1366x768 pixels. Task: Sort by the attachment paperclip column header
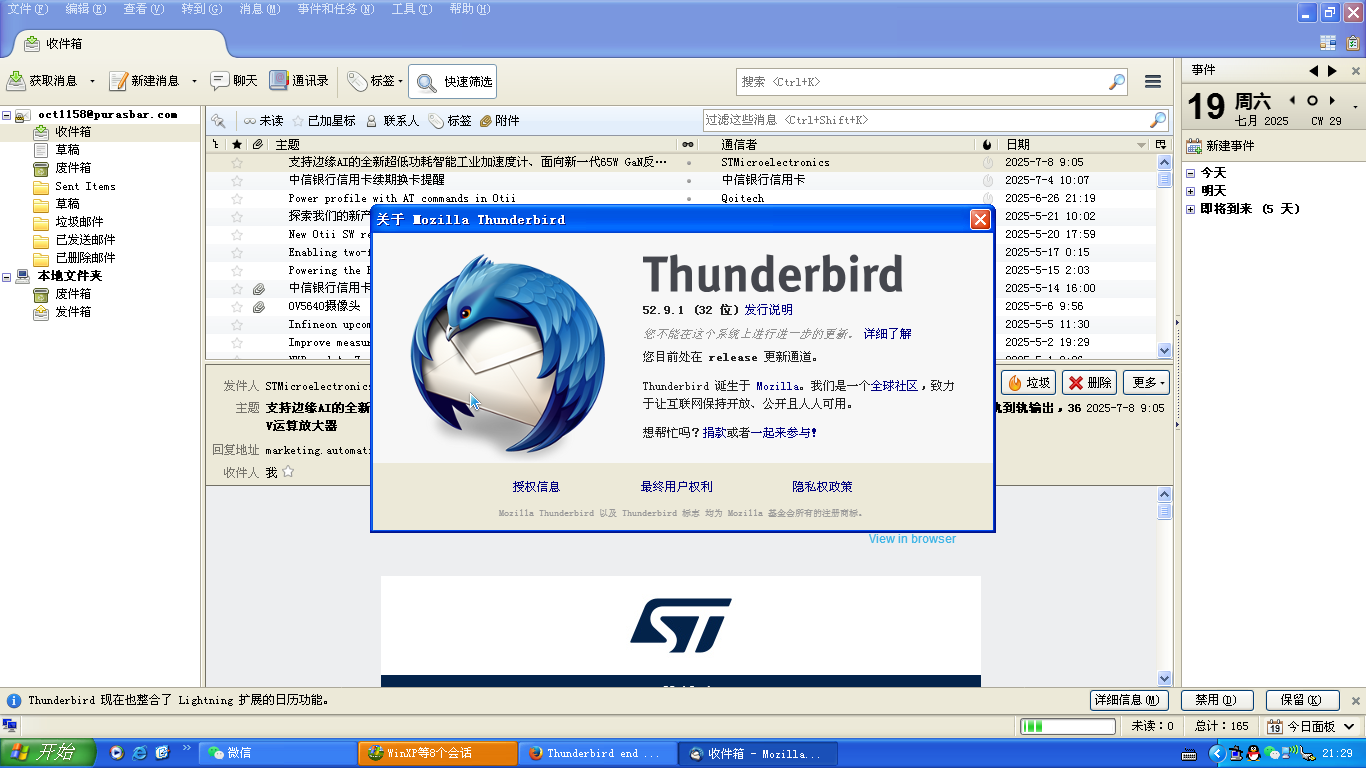[x=258, y=145]
